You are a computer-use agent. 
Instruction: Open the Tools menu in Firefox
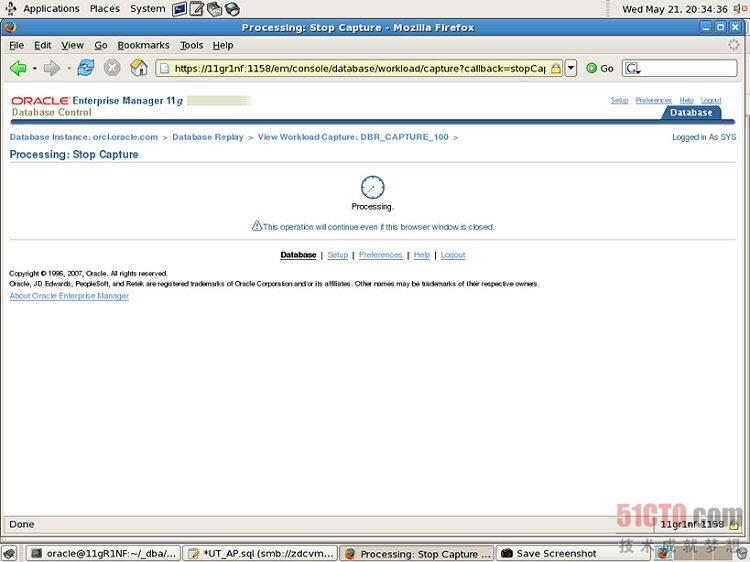(x=191, y=45)
